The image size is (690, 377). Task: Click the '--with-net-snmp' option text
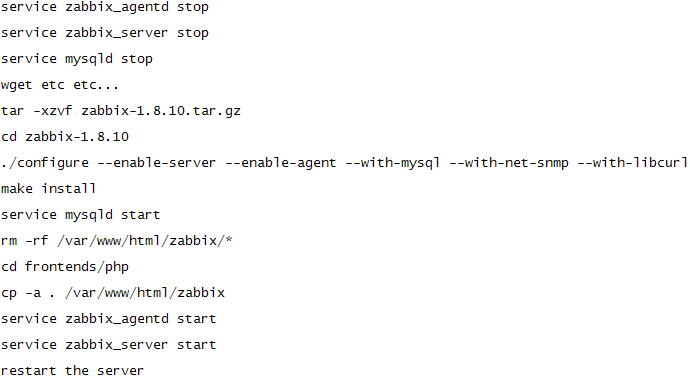point(509,163)
